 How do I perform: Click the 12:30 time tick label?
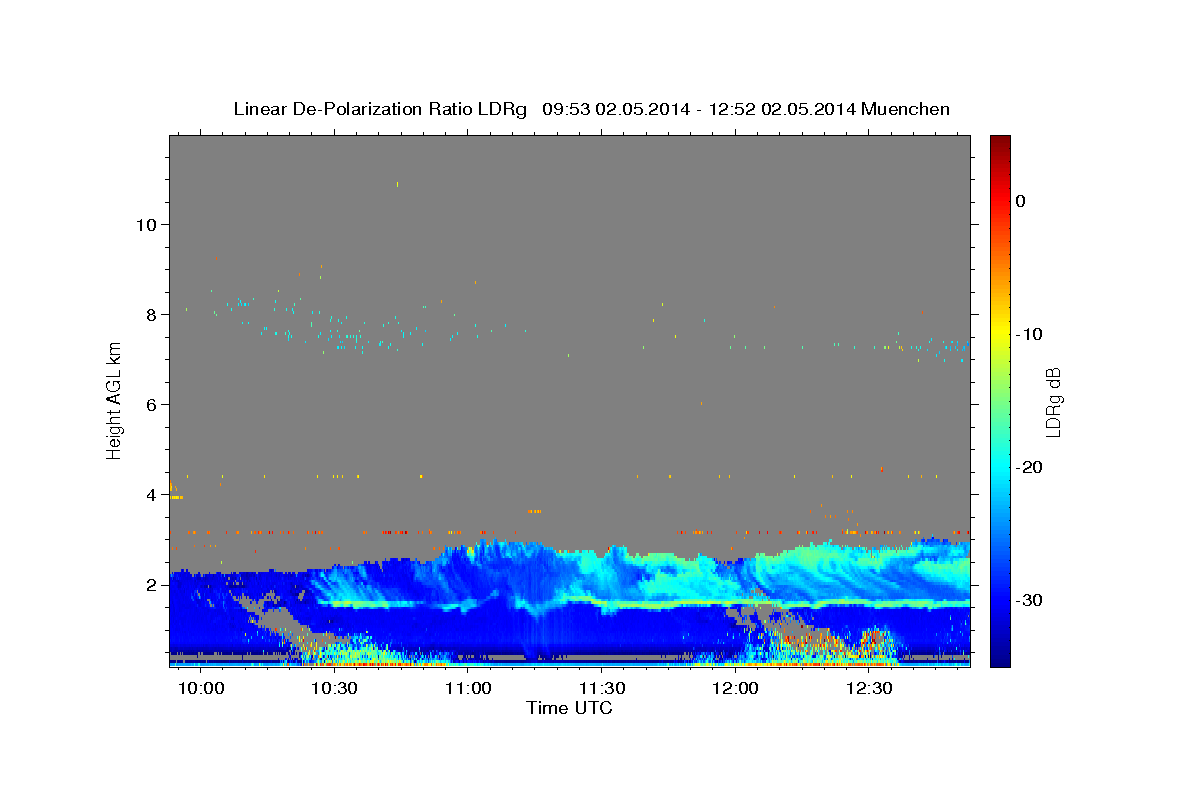869,689
